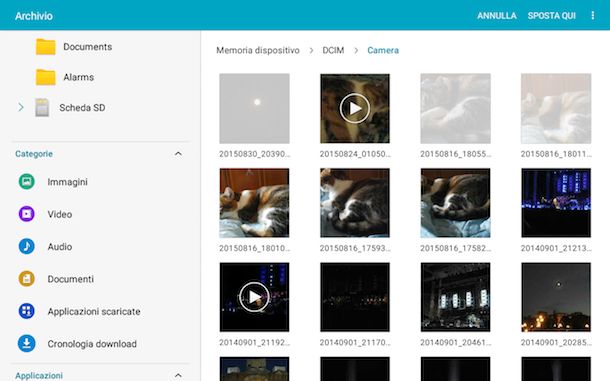Screen dimensions: 610x381
Task: Go to Memoria dispositivo breadcrumb
Action: 258,50
